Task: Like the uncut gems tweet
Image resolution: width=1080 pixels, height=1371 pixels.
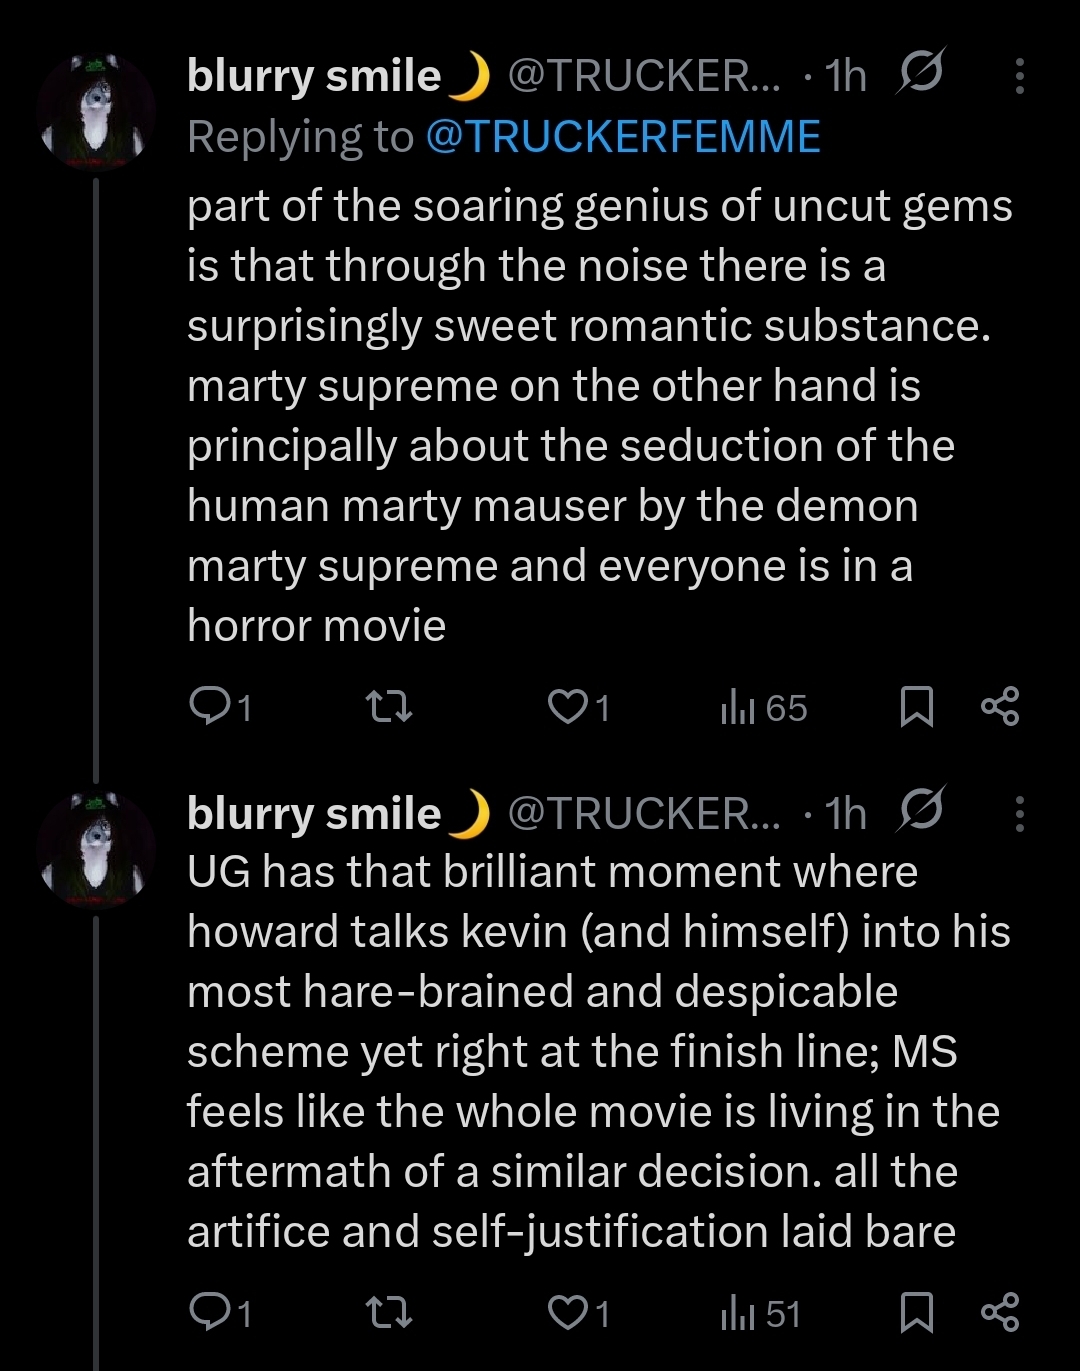Action: tap(568, 707)
